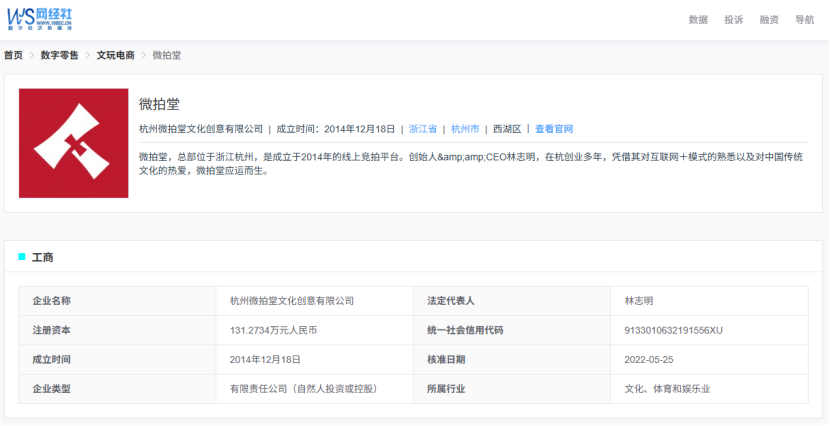Select the 微拍堂 company title heading
Screen dimensions: 830x426
(x=159, y=104)
